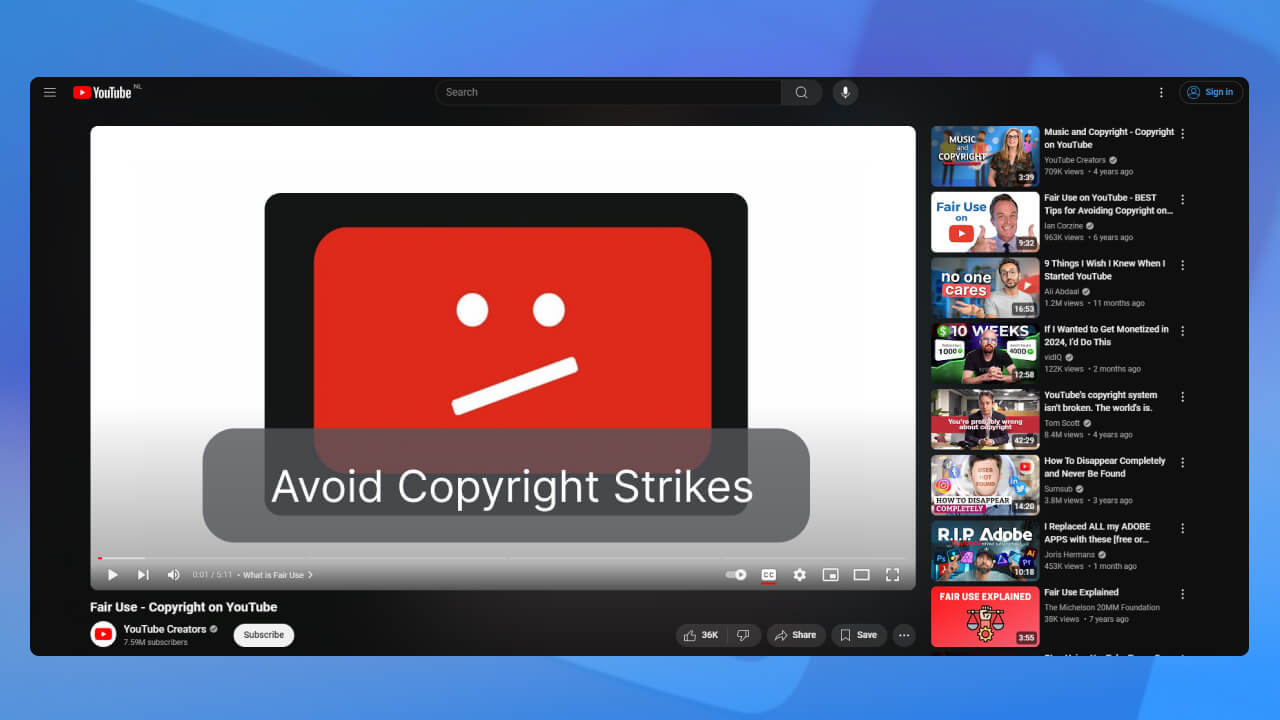Click title 'If I Wanted to Get Monetized in 2024'
This screenshot has height=720, width=1280.
pos(1106,335)
